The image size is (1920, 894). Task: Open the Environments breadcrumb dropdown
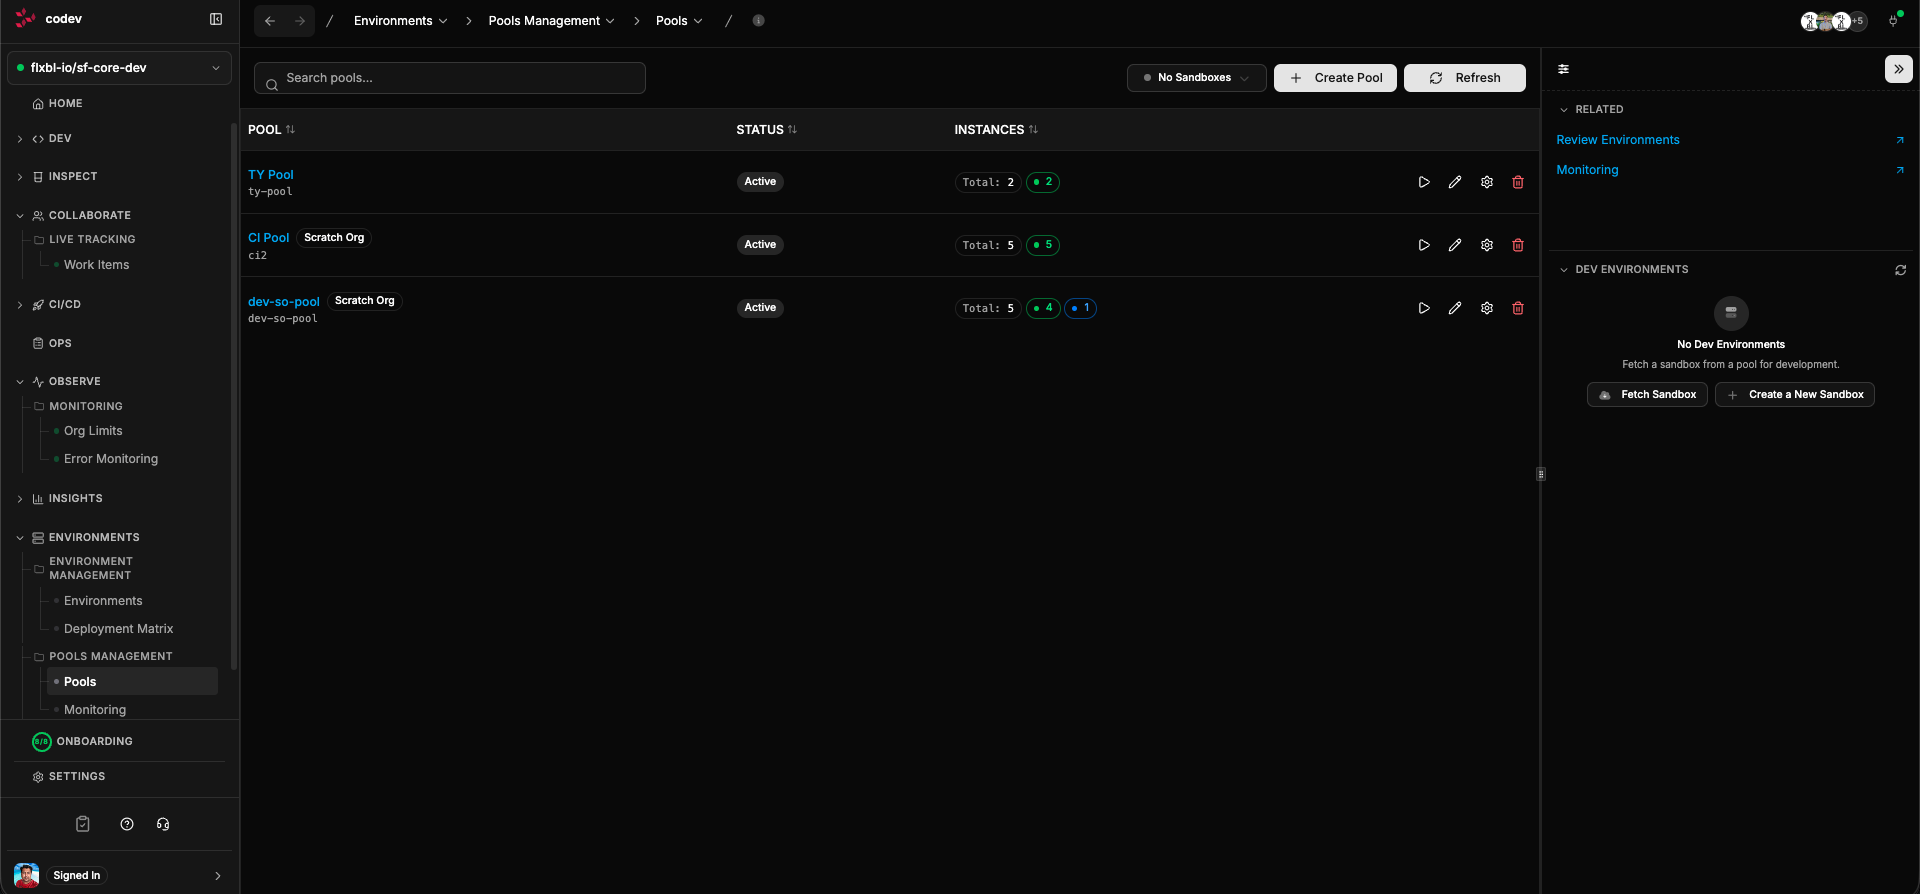coord(400,21)
